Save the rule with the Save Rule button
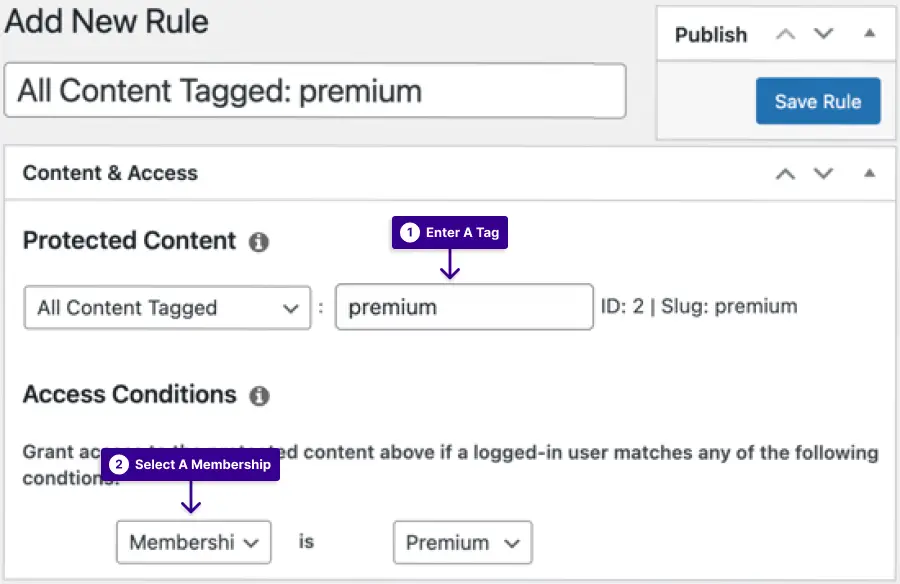 coord(818,101)
